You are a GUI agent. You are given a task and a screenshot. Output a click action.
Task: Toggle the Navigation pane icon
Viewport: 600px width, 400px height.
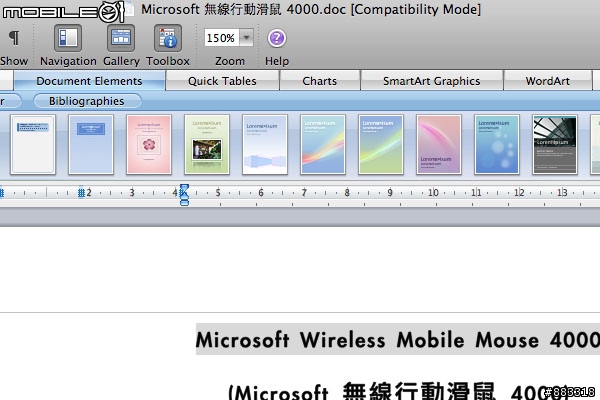[x=68, y=38]
